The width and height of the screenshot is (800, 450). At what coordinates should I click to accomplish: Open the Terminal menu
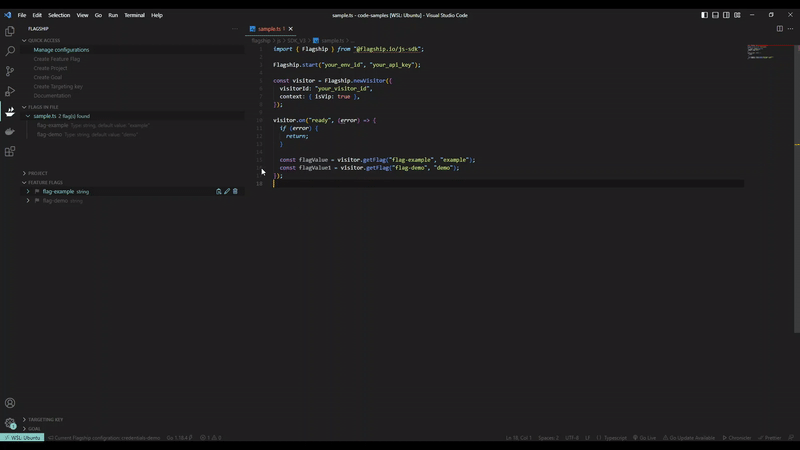coord(134,15)
